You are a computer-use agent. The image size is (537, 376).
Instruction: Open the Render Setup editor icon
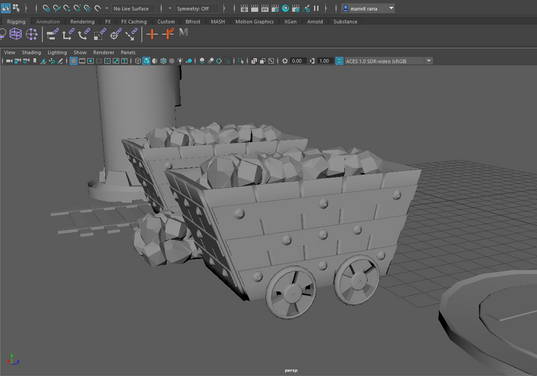(296, 8)
